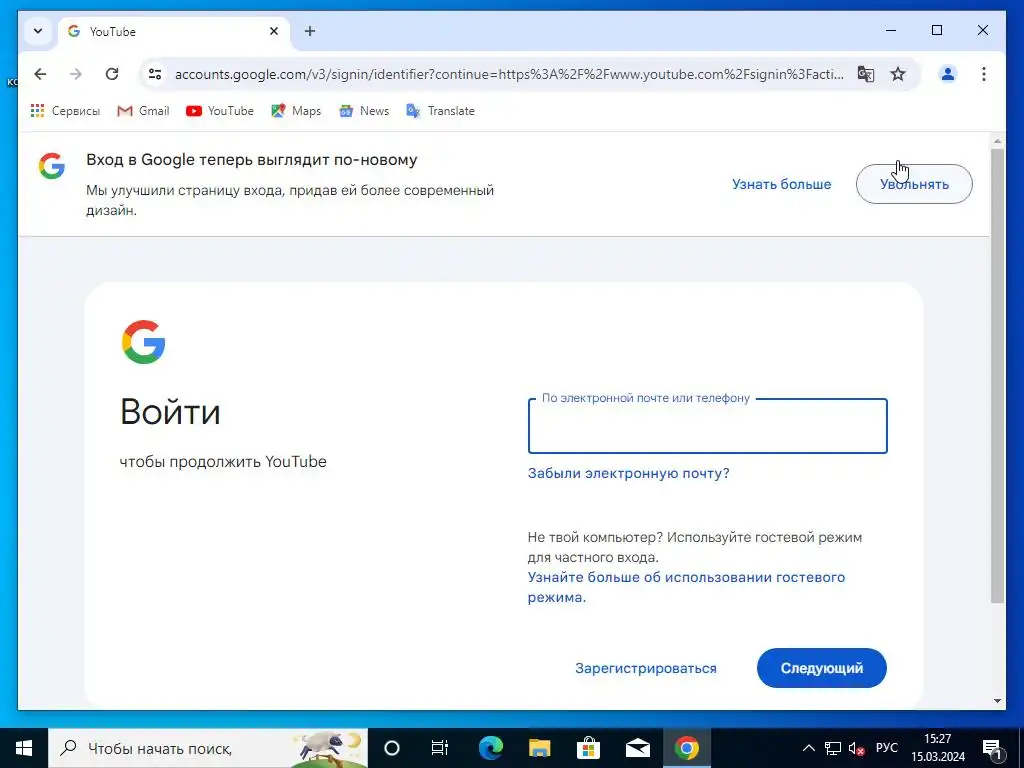Show hidden tray icons chevron
Image resolution: width=1024 pixels, height=768 pixels.
(808, 748)
